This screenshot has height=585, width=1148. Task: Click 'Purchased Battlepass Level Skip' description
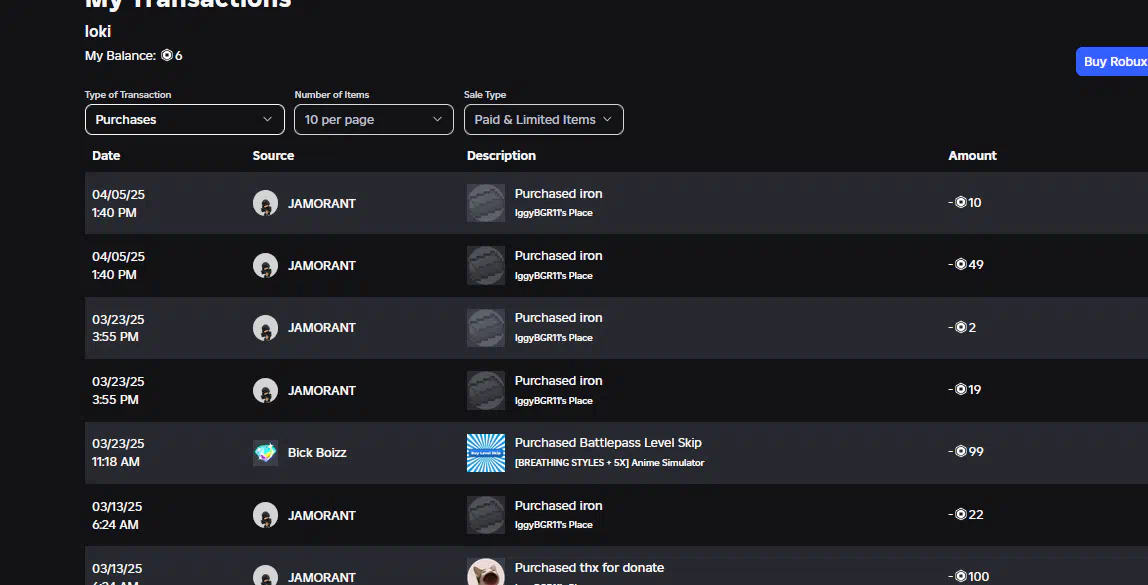(x=608, y=443)
